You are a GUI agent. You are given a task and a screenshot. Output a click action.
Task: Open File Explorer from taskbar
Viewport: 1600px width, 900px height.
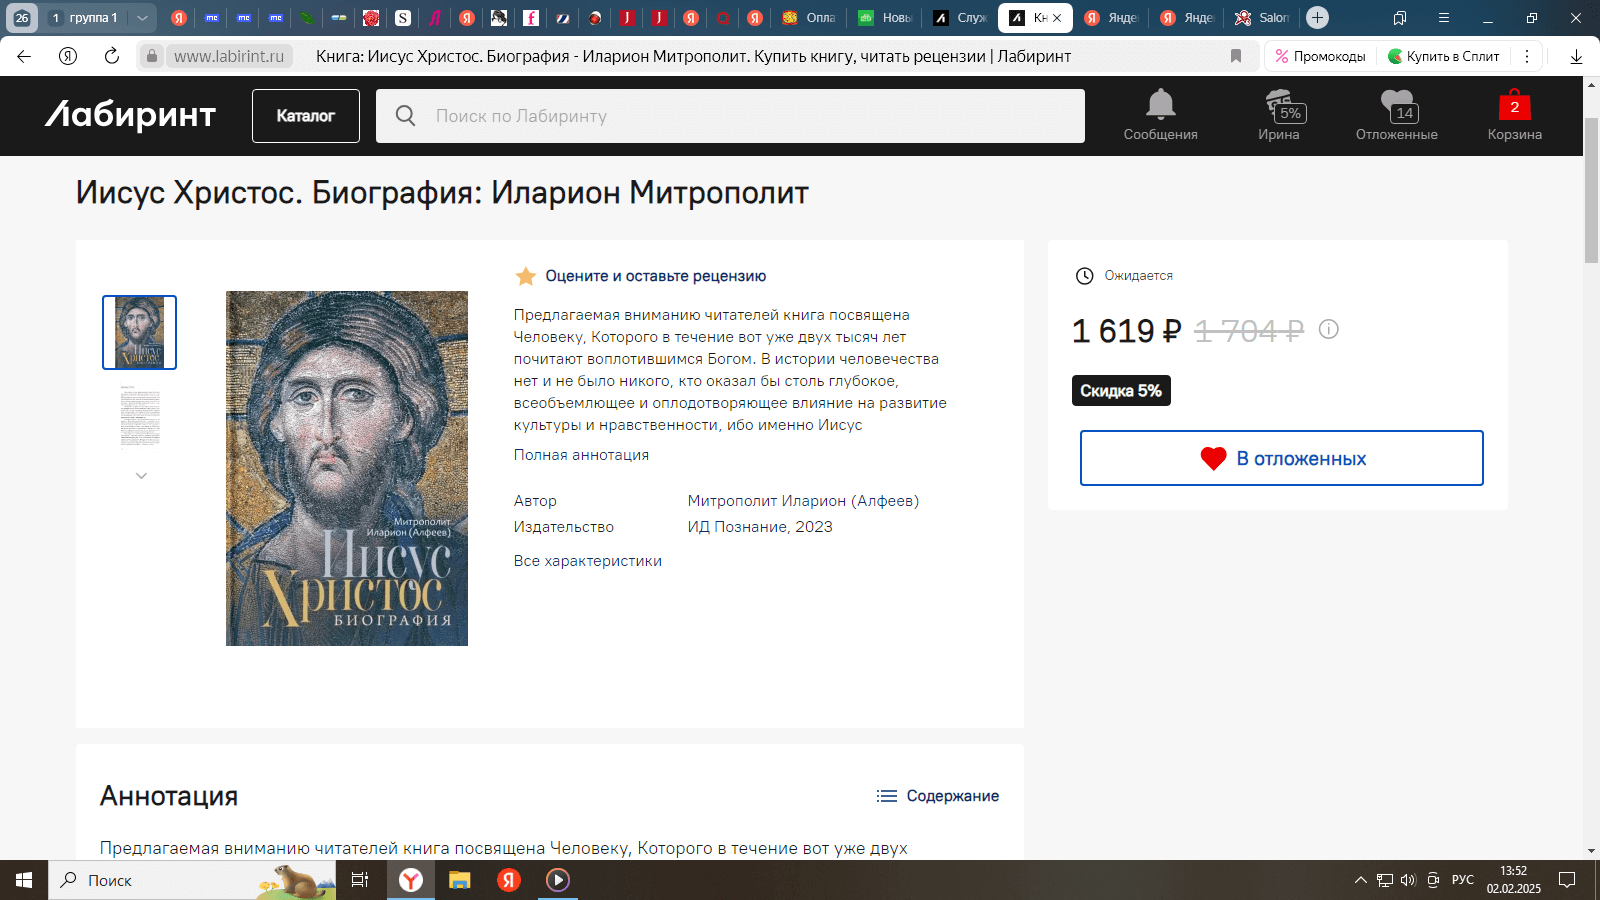459,880
